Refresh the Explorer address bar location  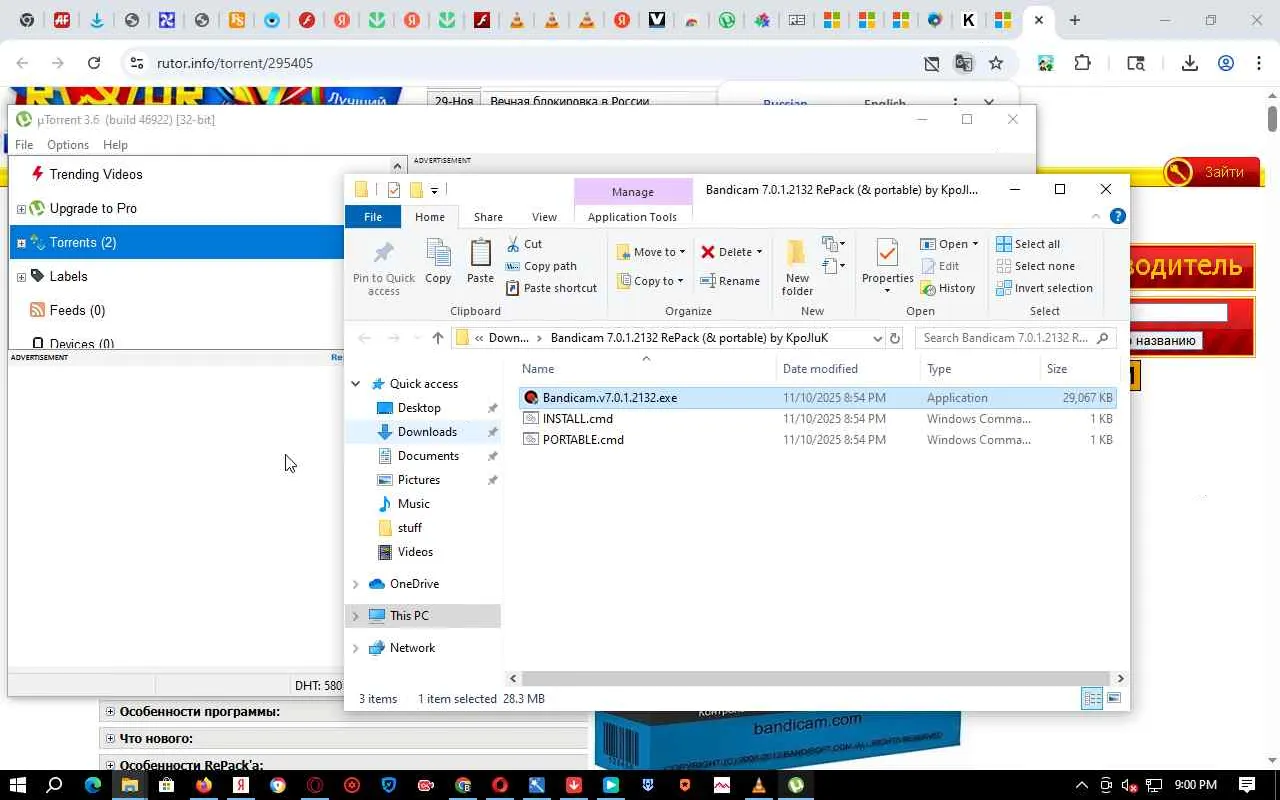(x=895, y=338)
